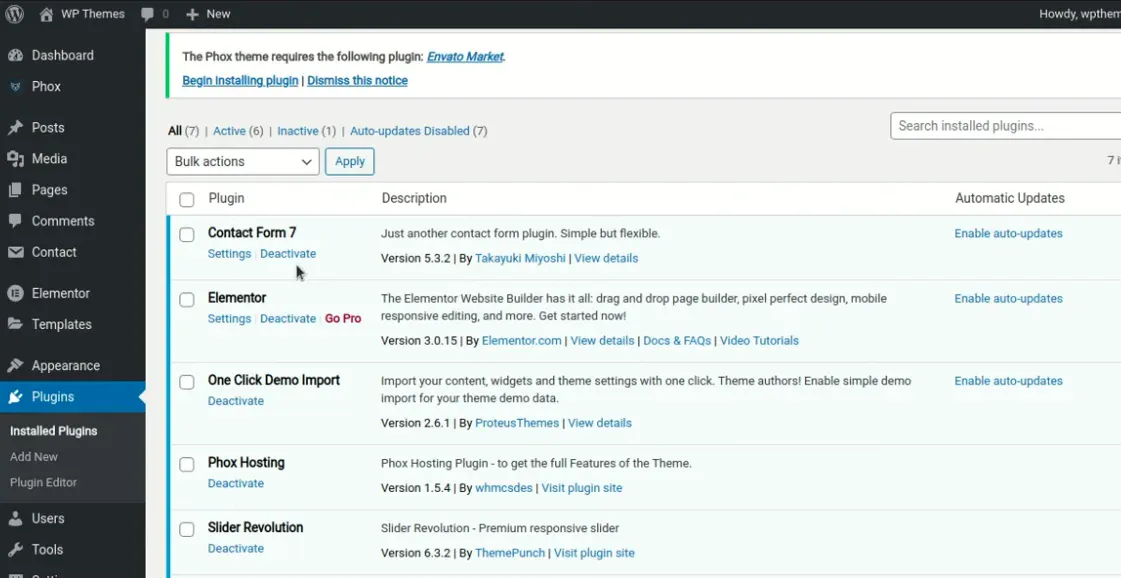Open the comments bubble icon in admin bar

pos(148,14)
